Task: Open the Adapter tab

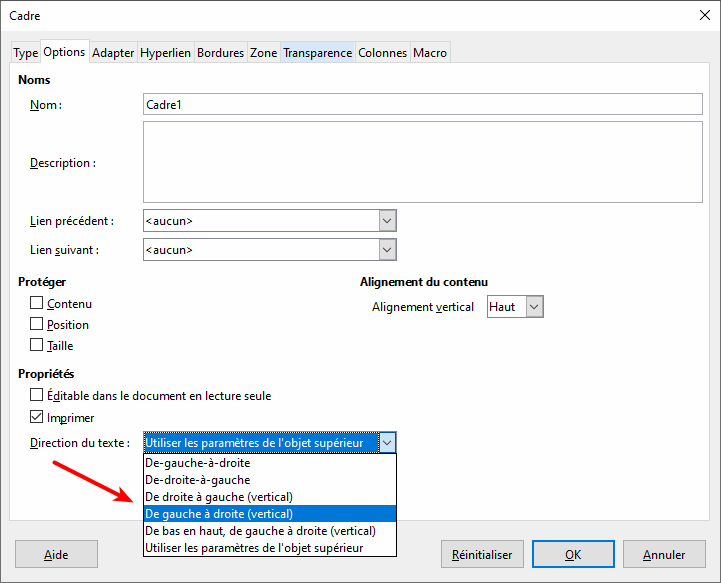Action: click(113, 53)
